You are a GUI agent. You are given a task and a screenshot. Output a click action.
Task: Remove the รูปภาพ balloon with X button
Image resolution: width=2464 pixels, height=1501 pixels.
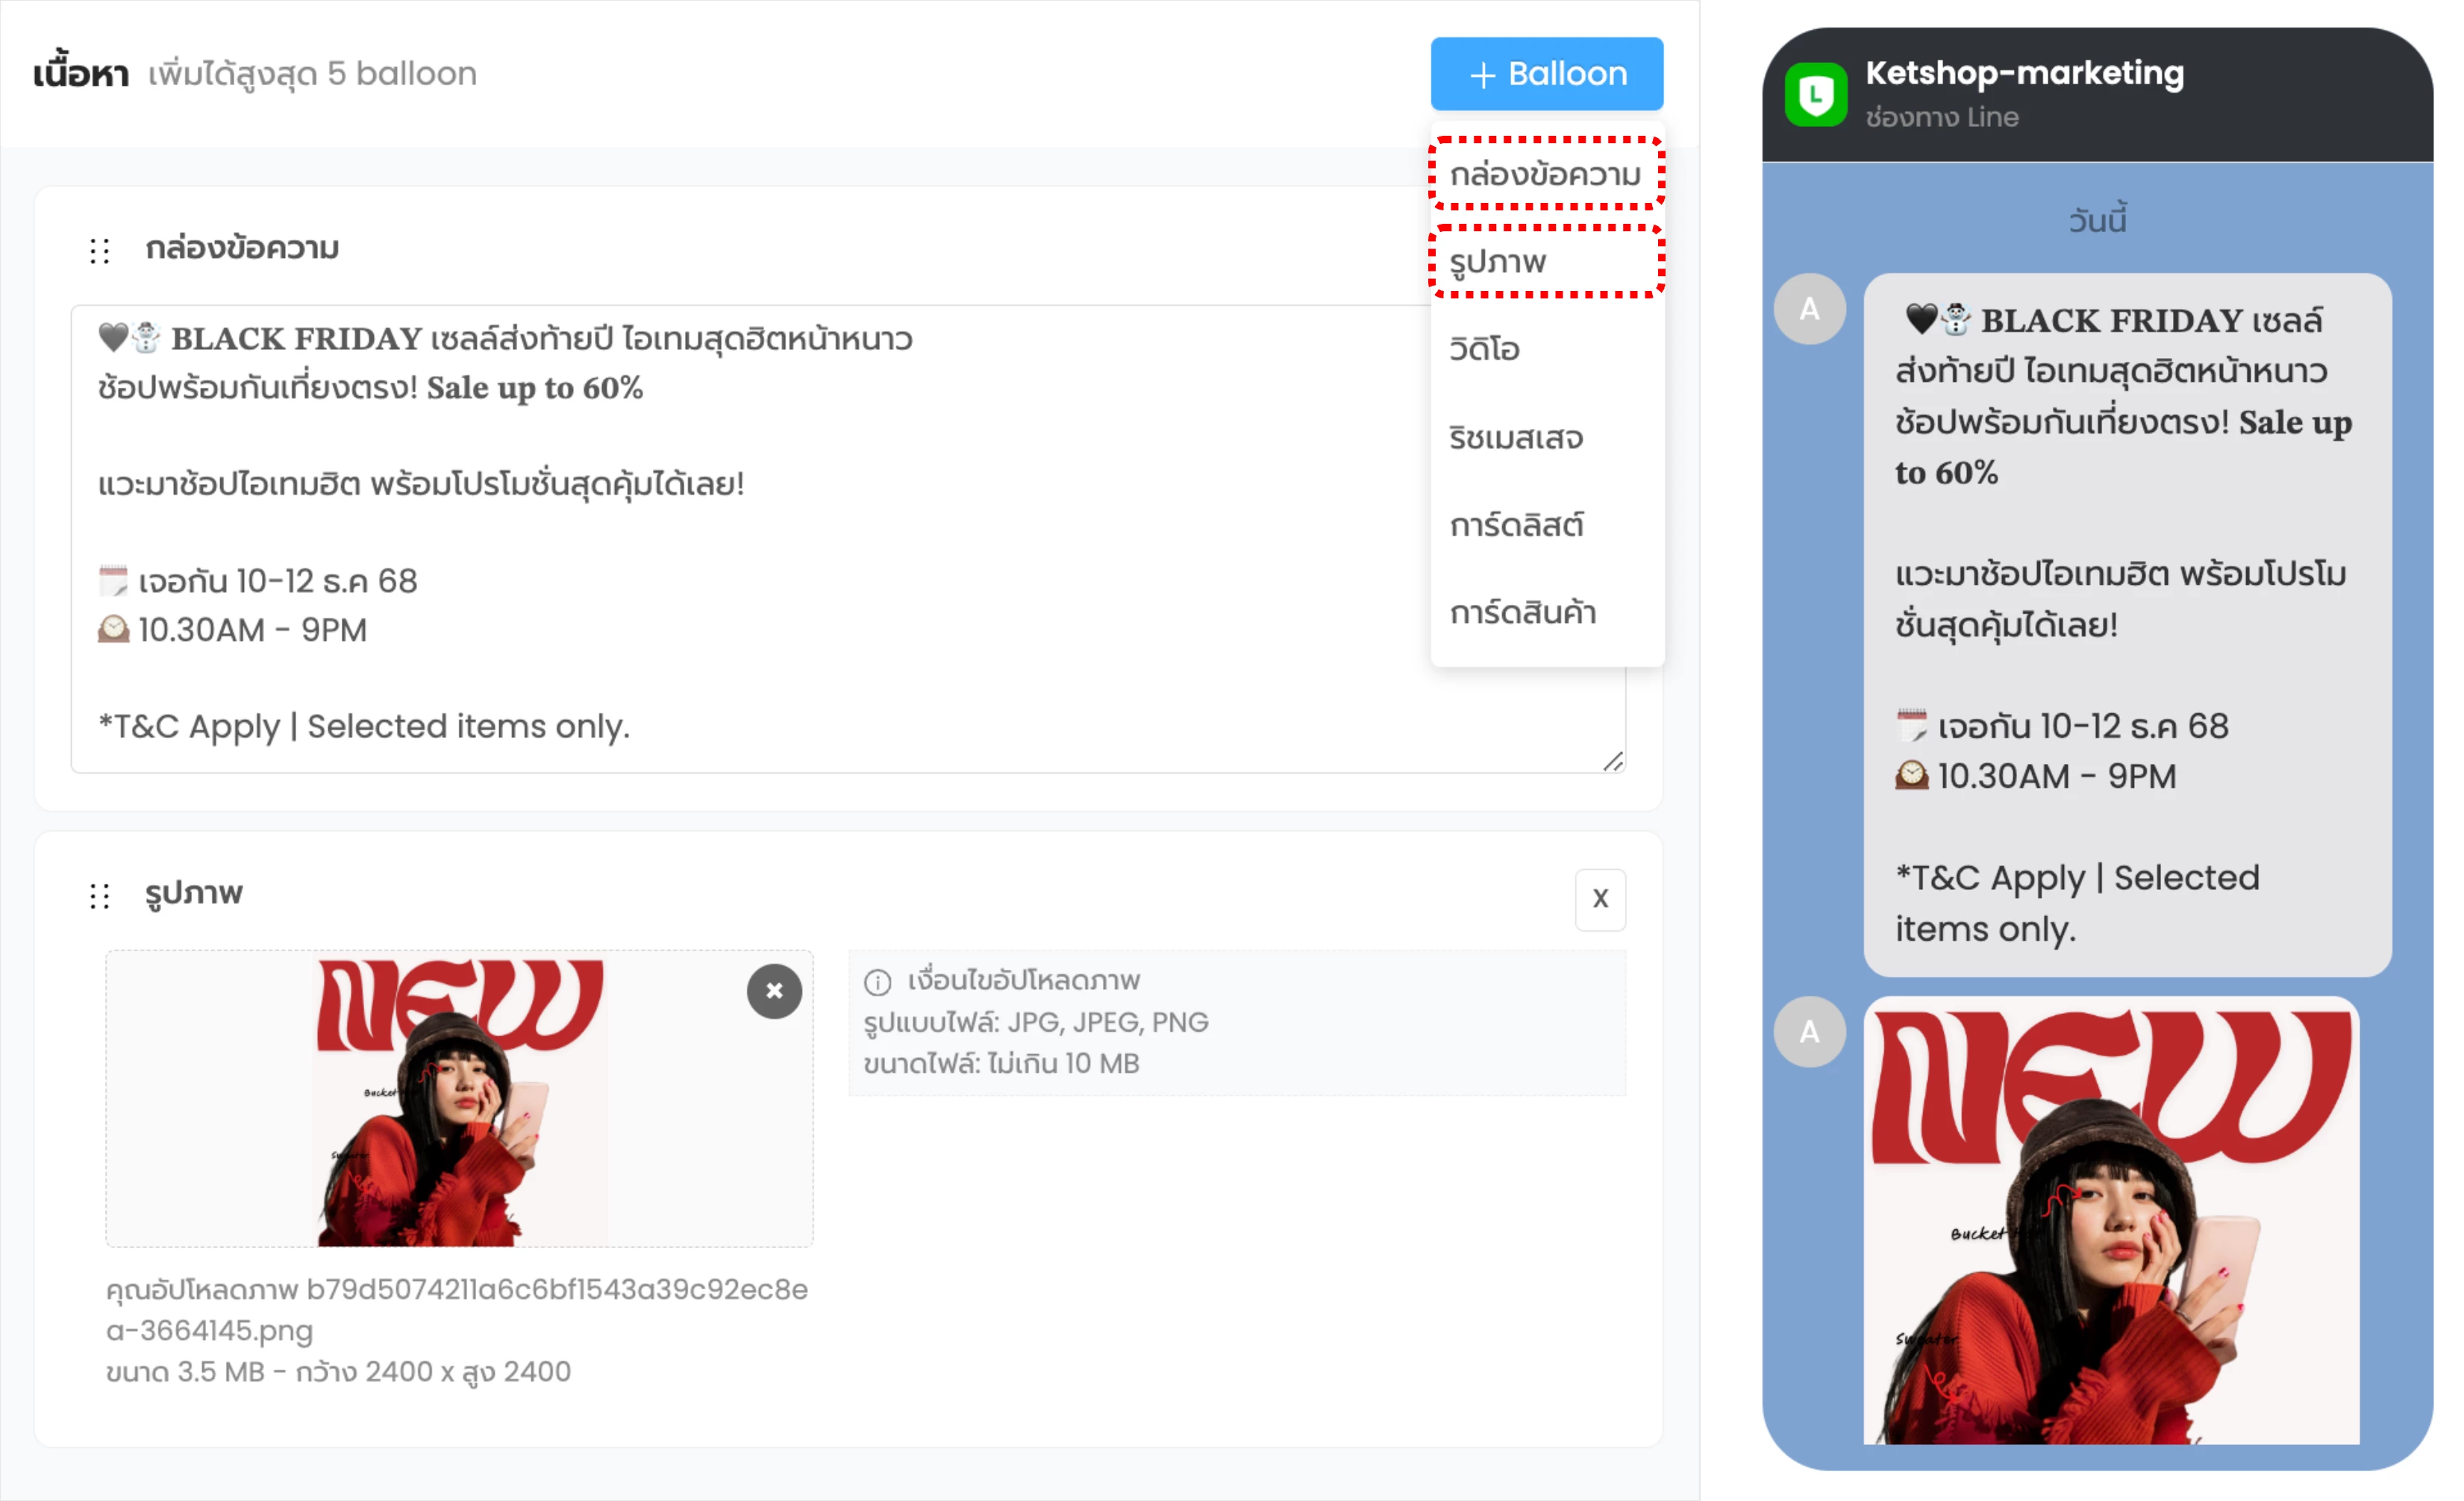point(1599,899)
